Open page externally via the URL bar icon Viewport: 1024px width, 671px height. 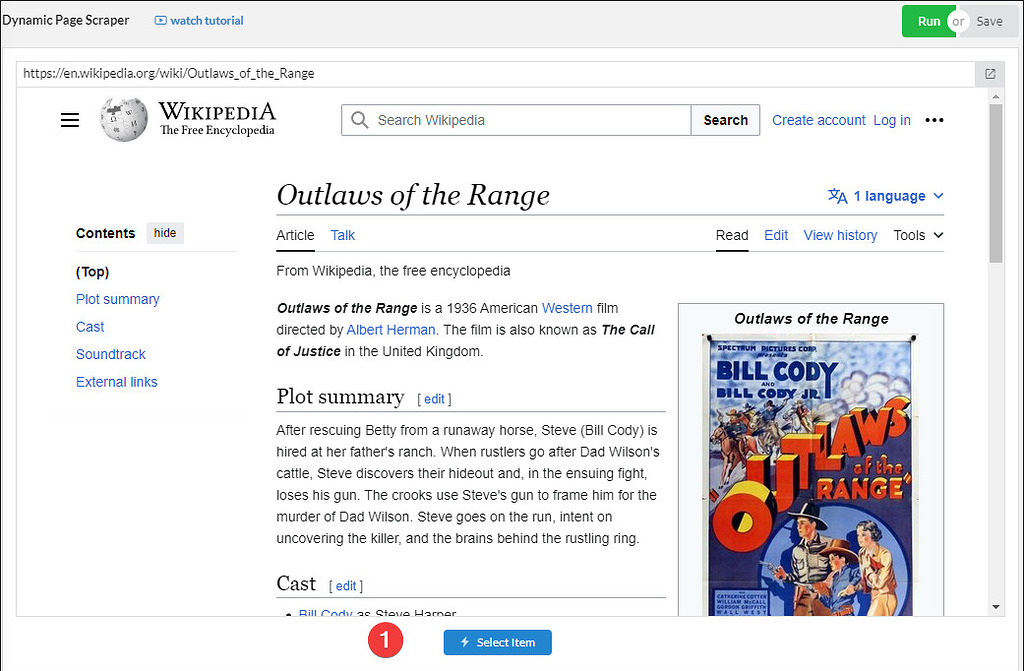pyautogui.click(x=990, y=73)
